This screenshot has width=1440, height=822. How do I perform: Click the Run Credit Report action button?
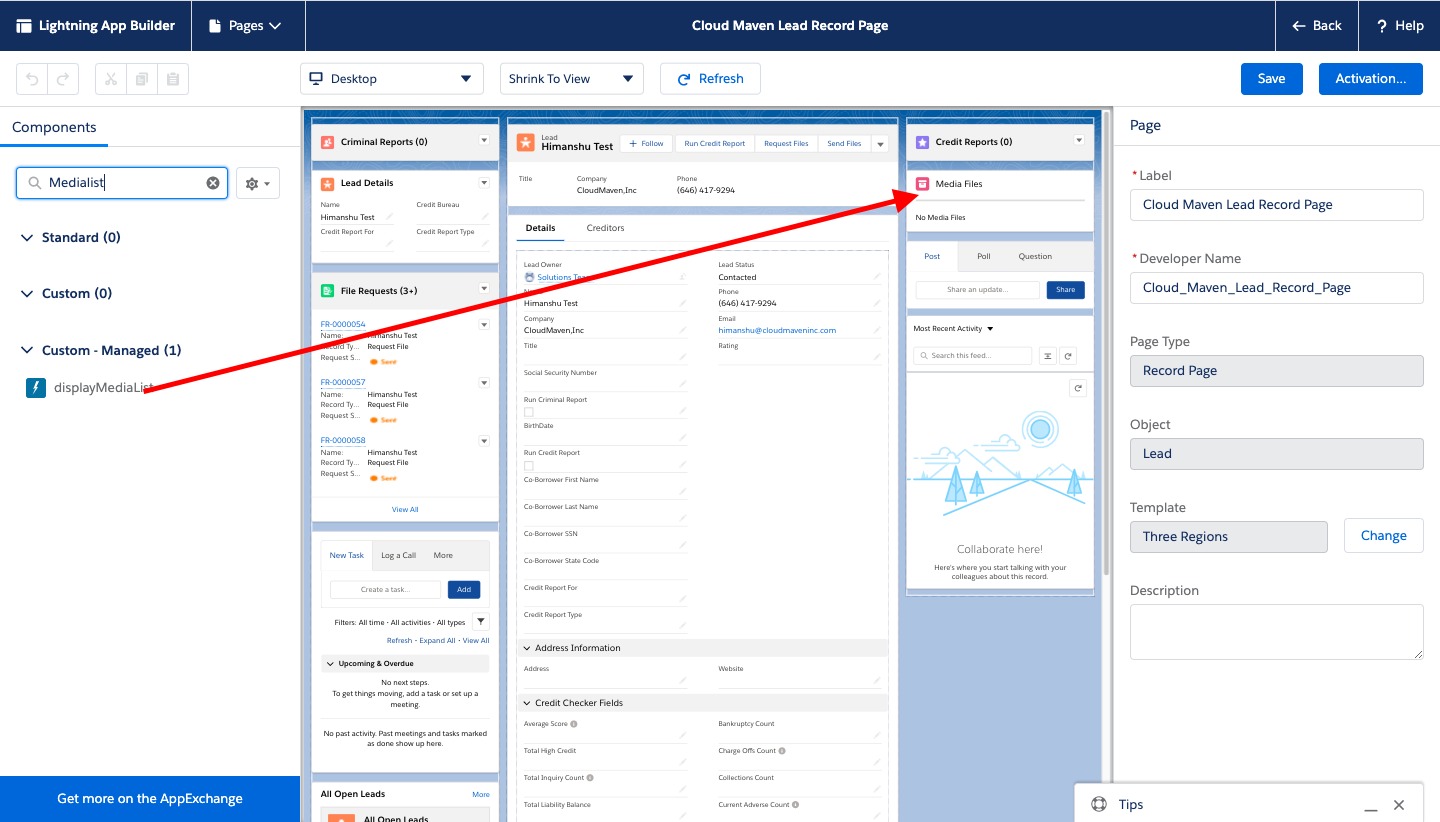pyautogui.click(x=715, y=144)
